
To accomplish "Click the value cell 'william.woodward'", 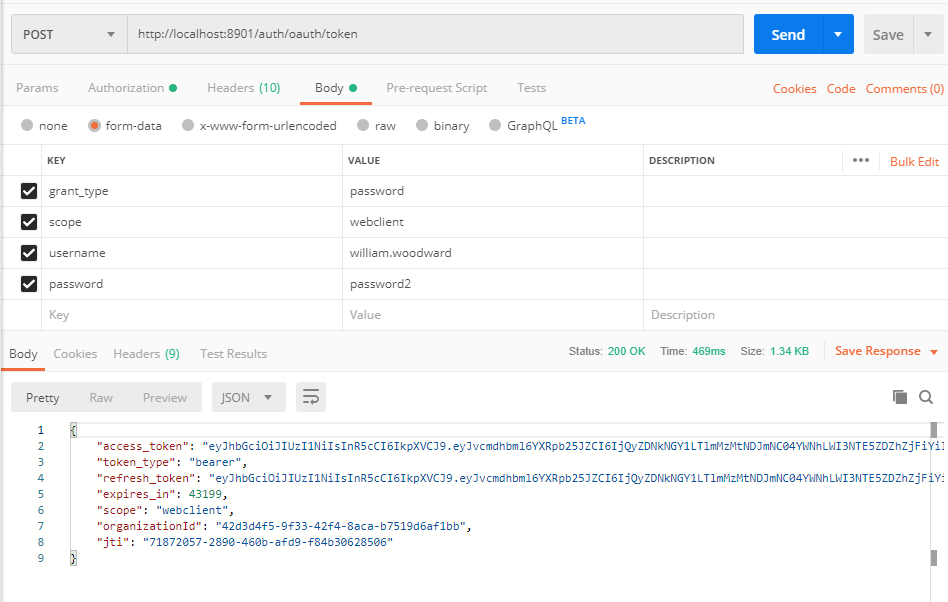I will click(x=493, y=253).
